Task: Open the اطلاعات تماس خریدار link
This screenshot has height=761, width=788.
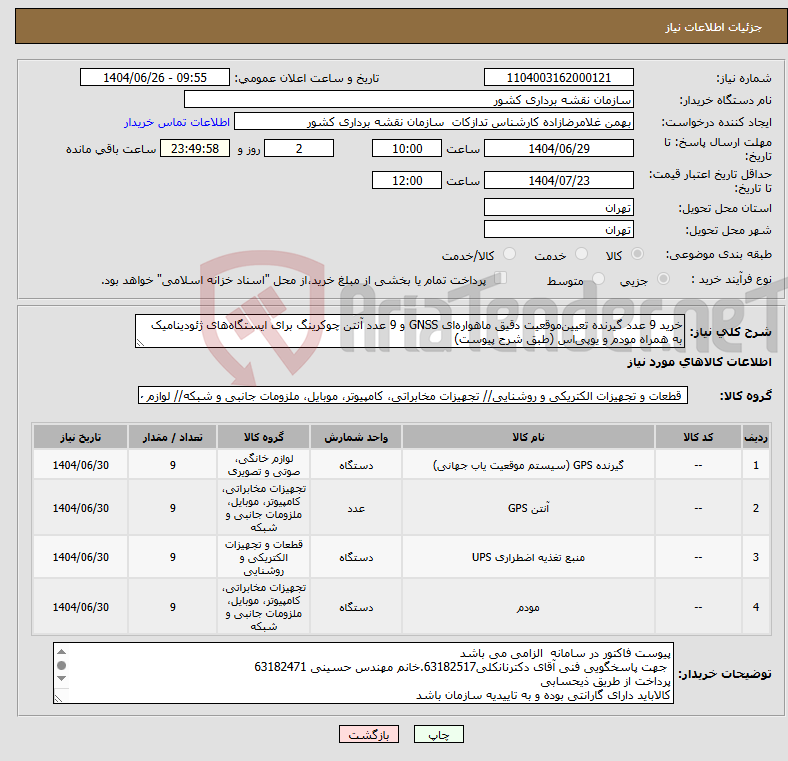Action: 177,122
